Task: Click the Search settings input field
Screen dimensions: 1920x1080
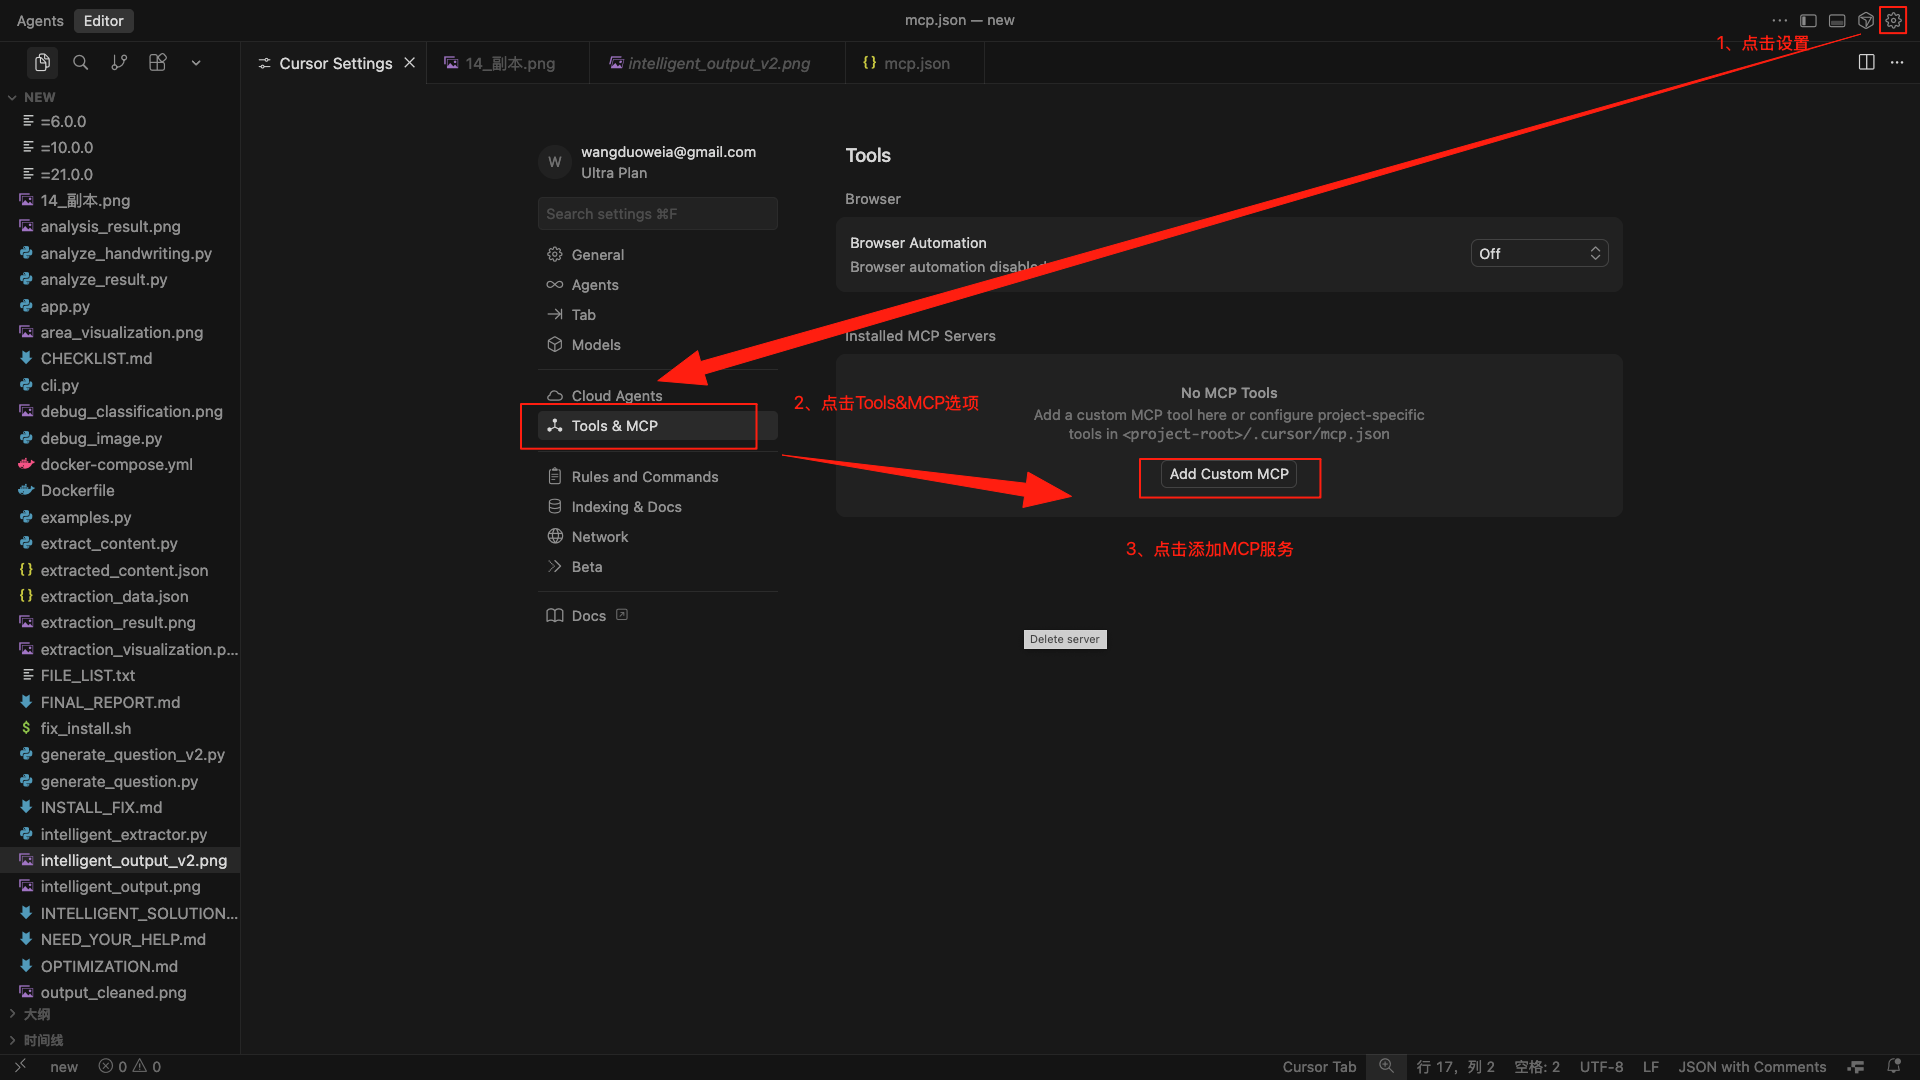Action: coord(657,214)
